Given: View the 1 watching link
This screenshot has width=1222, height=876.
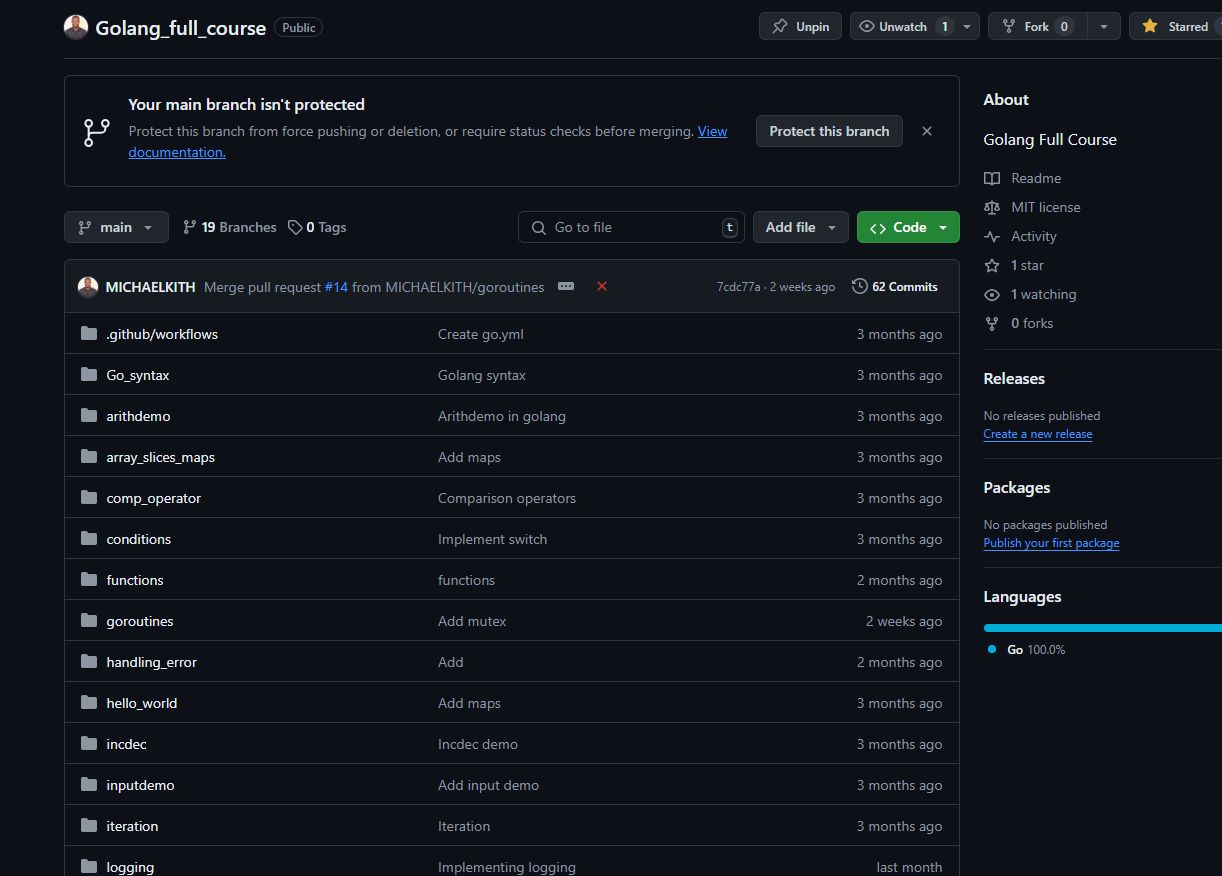Looking at the screenshot, I should coord(1030,294).
